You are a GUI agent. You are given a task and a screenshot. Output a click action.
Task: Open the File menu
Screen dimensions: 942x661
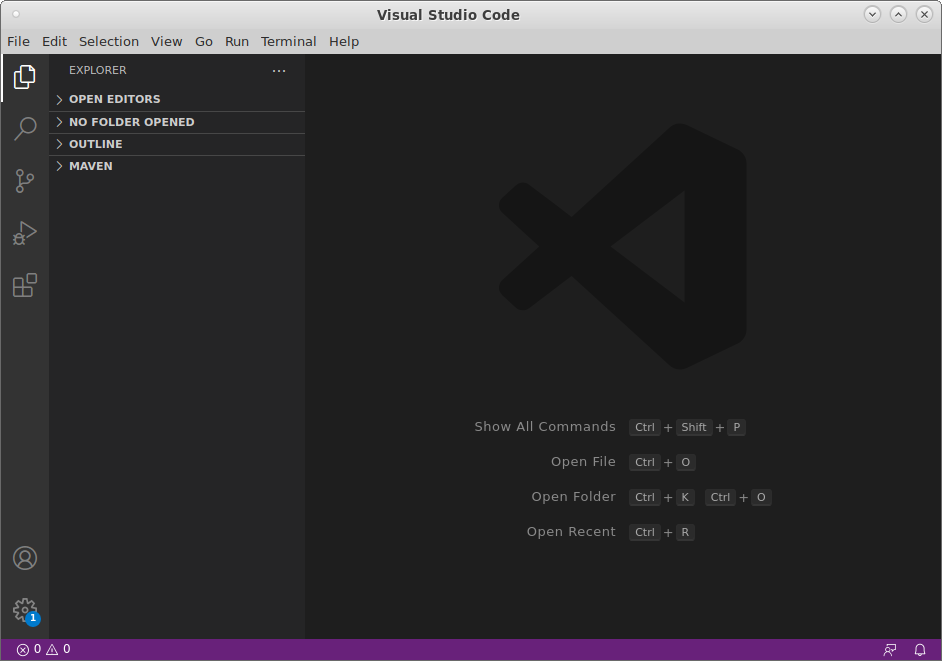pos(18,42)
